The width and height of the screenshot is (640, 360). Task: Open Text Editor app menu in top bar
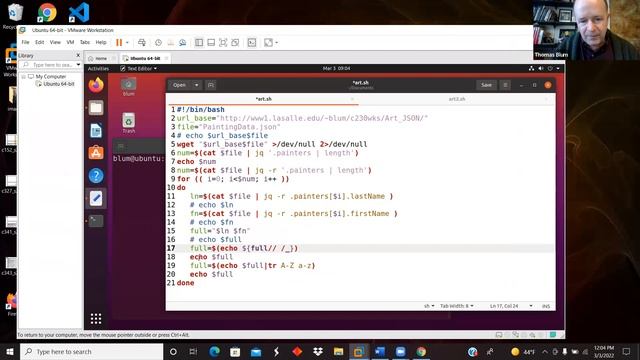click(139, 69)
